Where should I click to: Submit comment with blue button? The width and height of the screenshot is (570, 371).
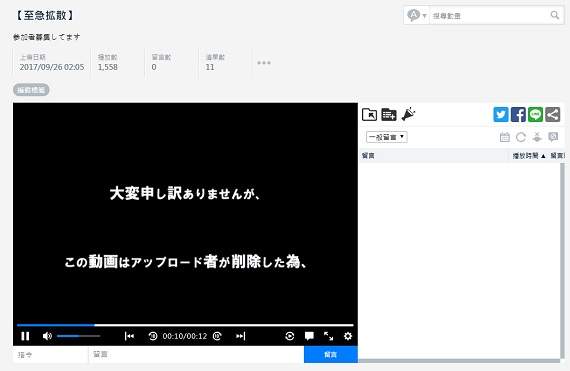coord(331,355)
